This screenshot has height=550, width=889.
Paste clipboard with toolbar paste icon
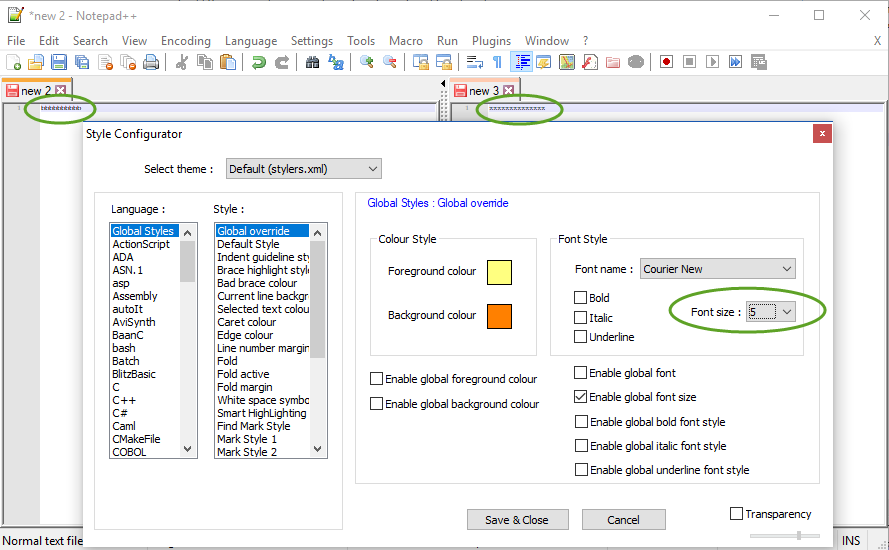pyautogui.click(x=228, y=62)
